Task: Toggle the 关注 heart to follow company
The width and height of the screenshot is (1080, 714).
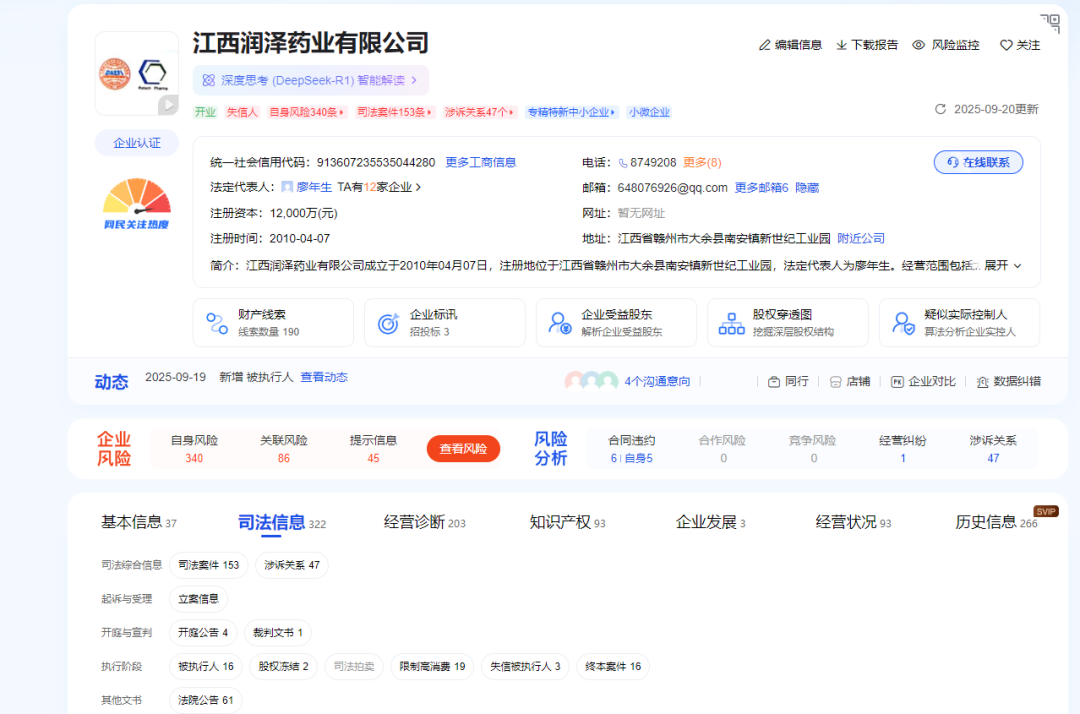Action: click(1006, 45)
